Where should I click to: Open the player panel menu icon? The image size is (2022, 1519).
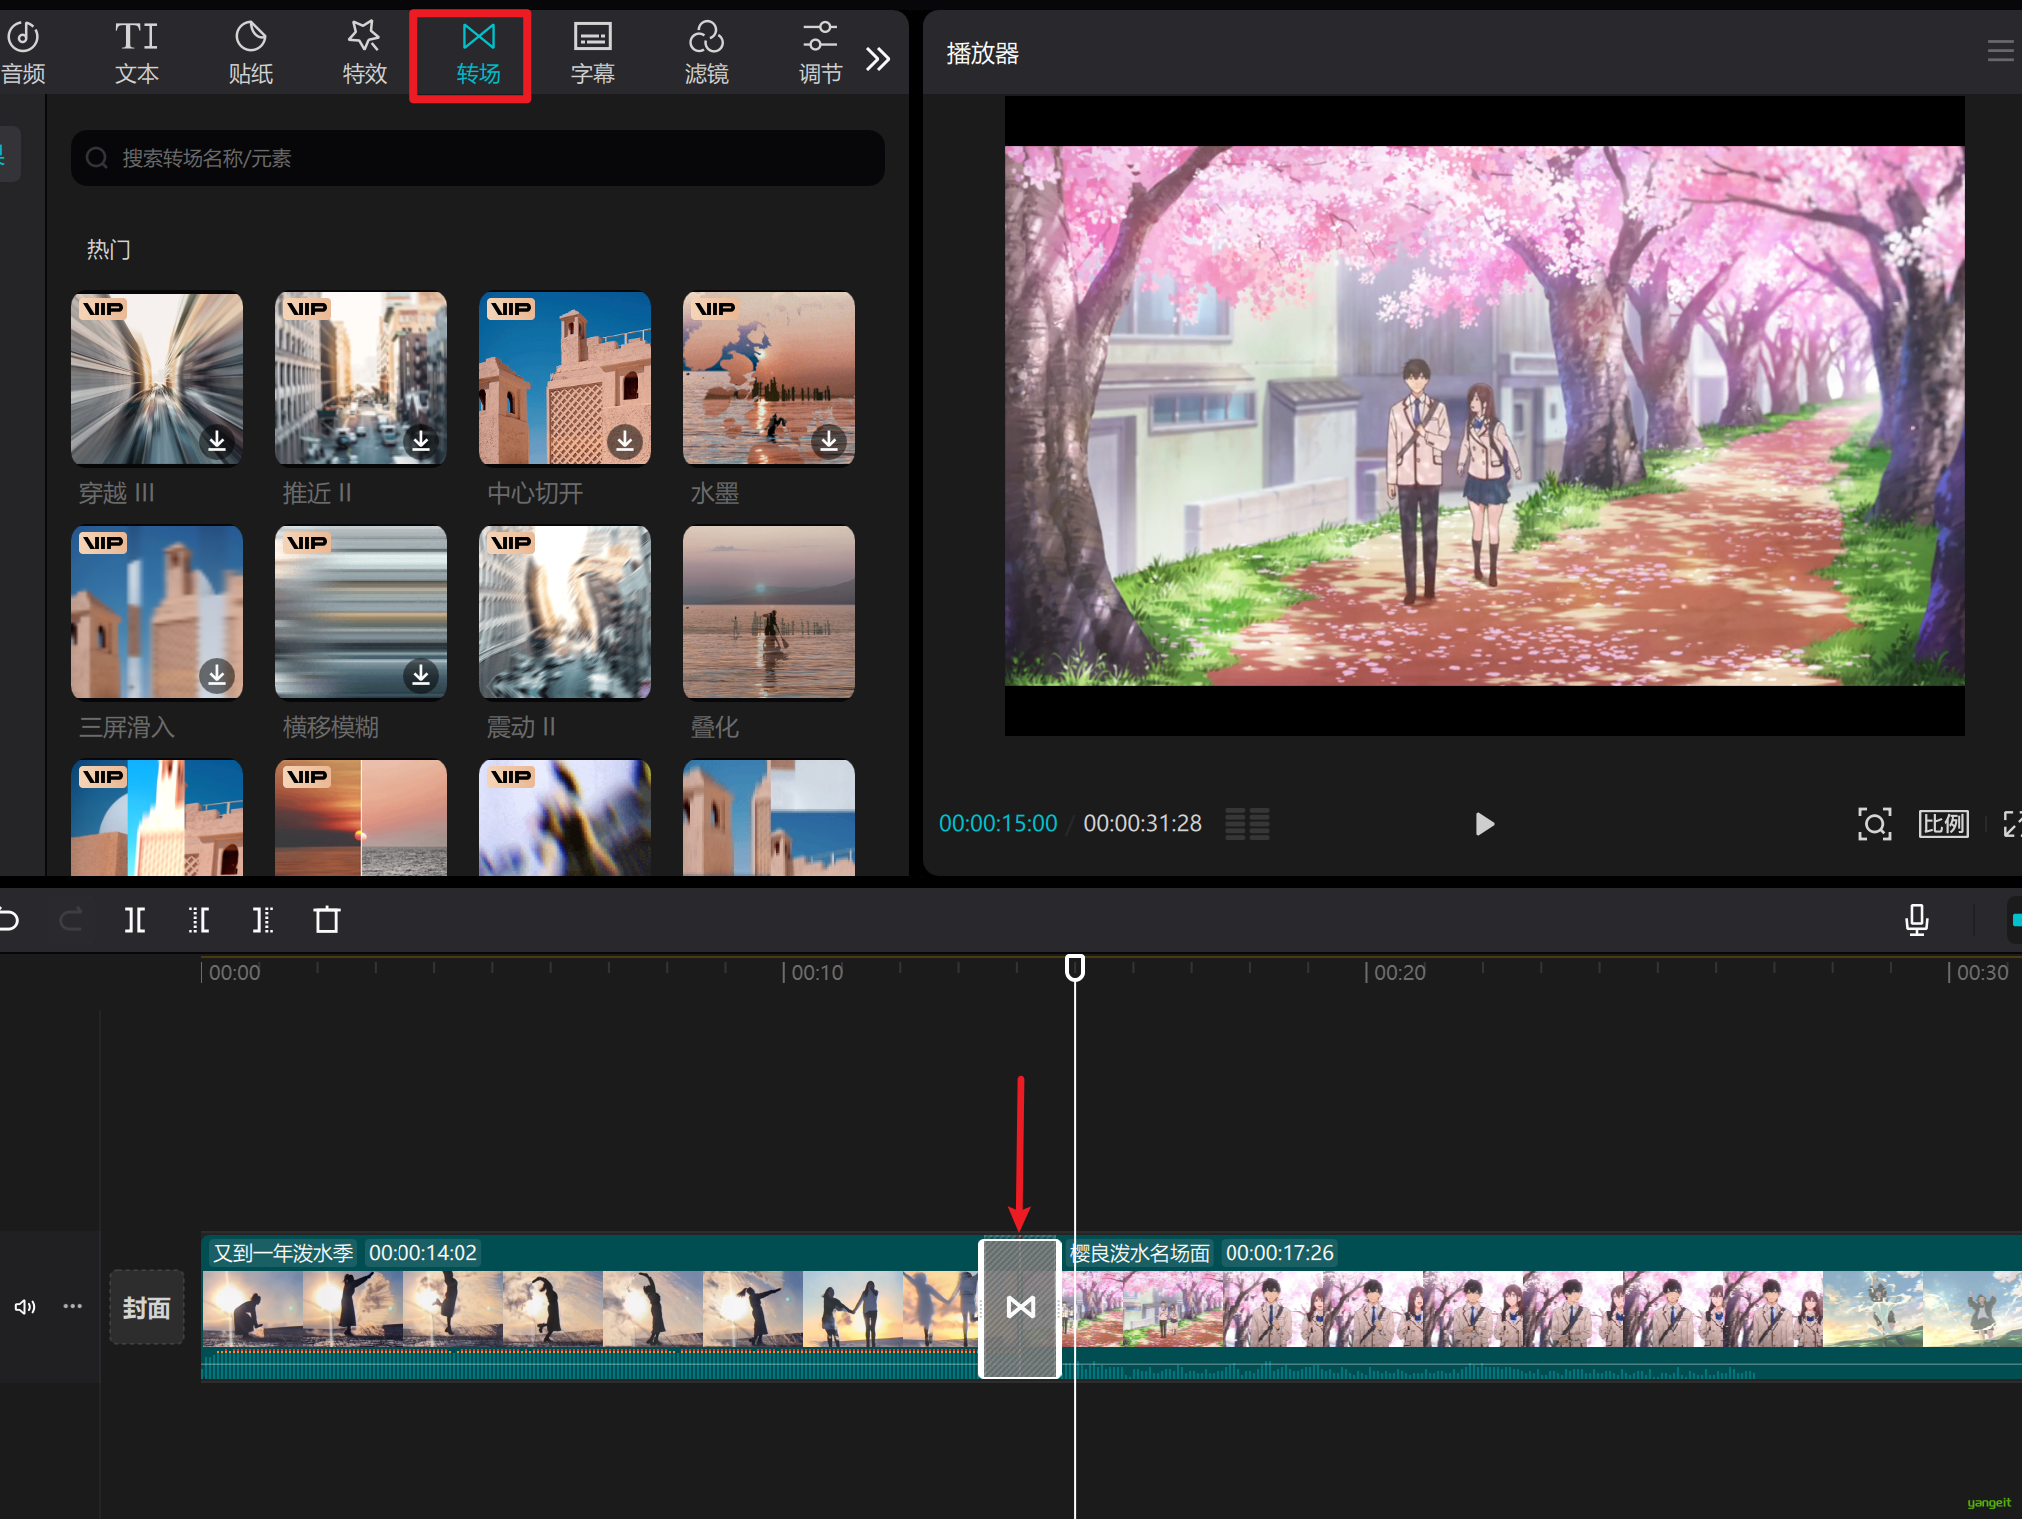[2000, 51]
